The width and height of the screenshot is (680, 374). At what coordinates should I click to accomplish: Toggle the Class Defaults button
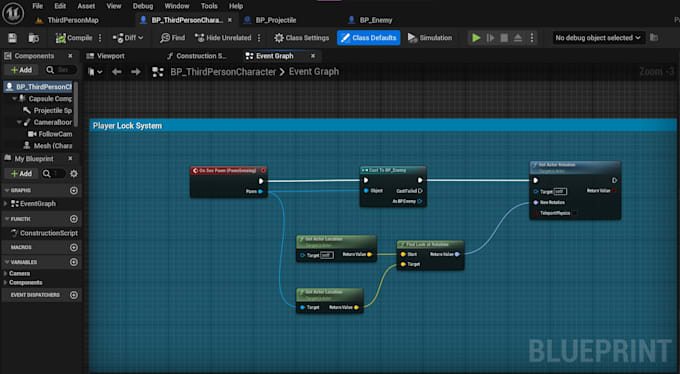pos(369,38)
